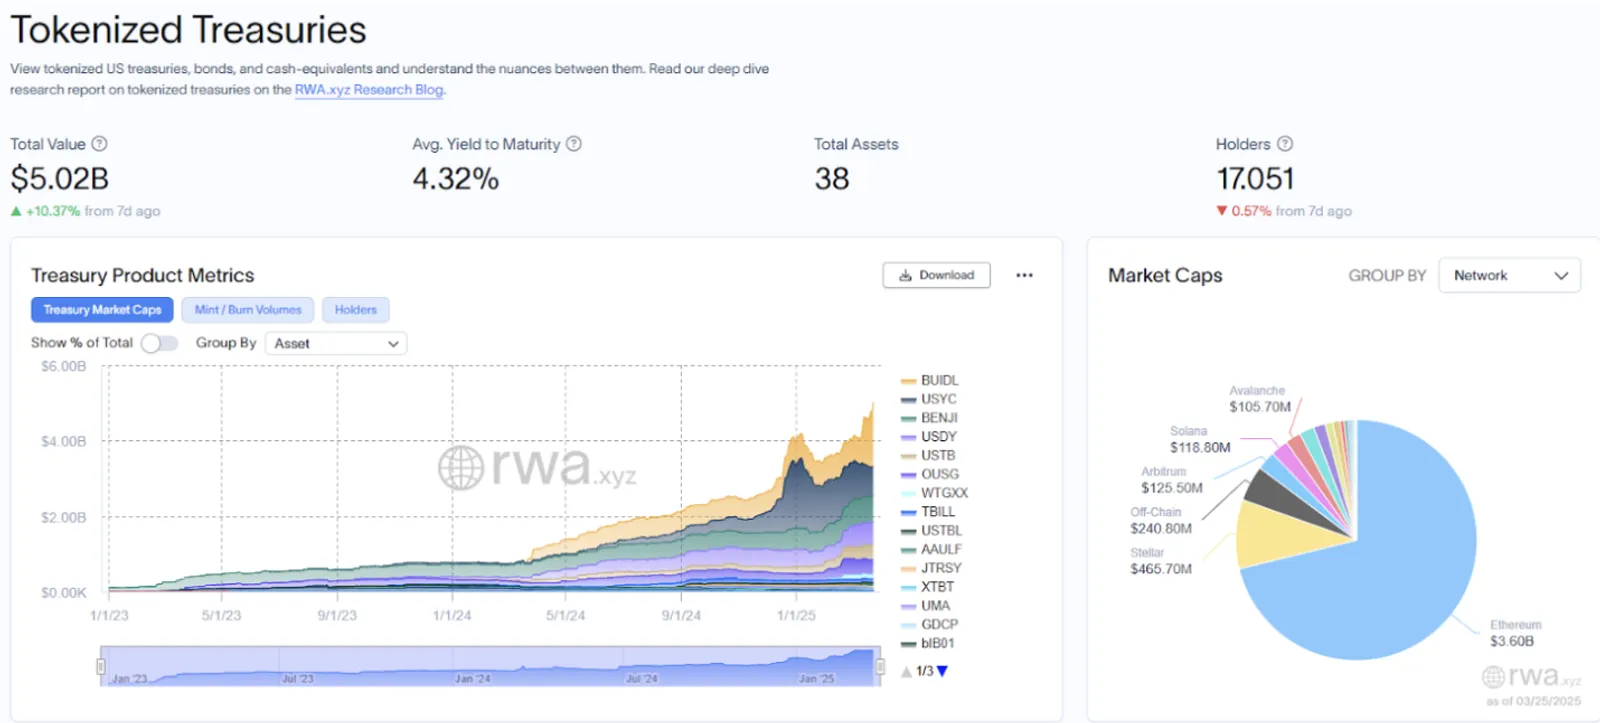This screenshot has height=723, width=1600.
Task: Open the Market Caps Network dropdown
Action: click(1509, 275)
